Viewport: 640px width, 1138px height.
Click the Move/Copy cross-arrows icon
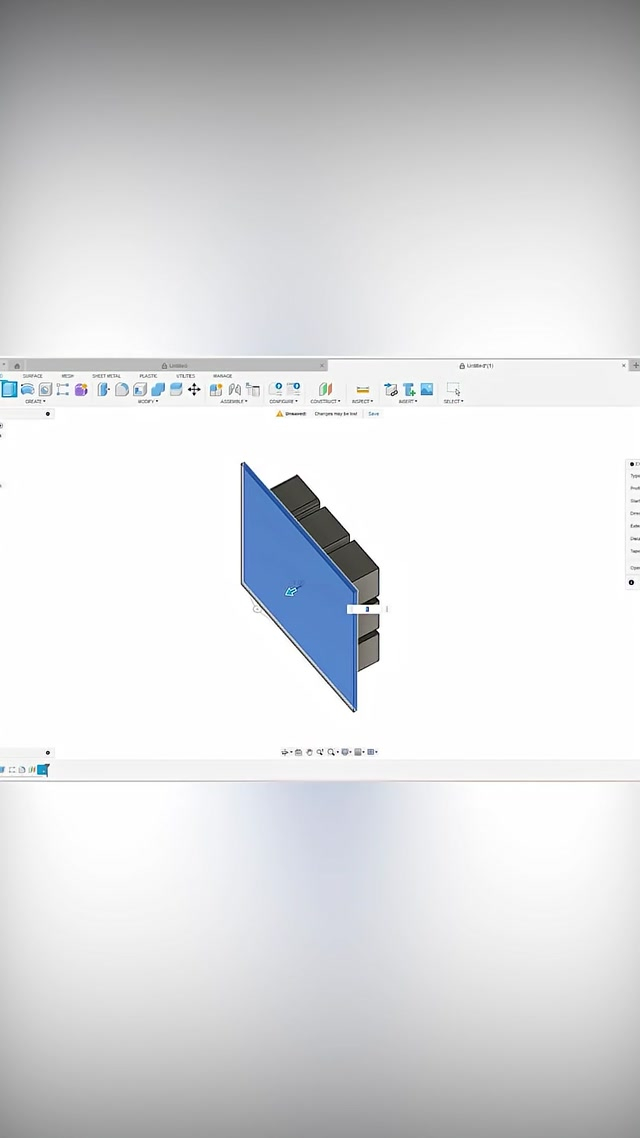tap(194, 389)
